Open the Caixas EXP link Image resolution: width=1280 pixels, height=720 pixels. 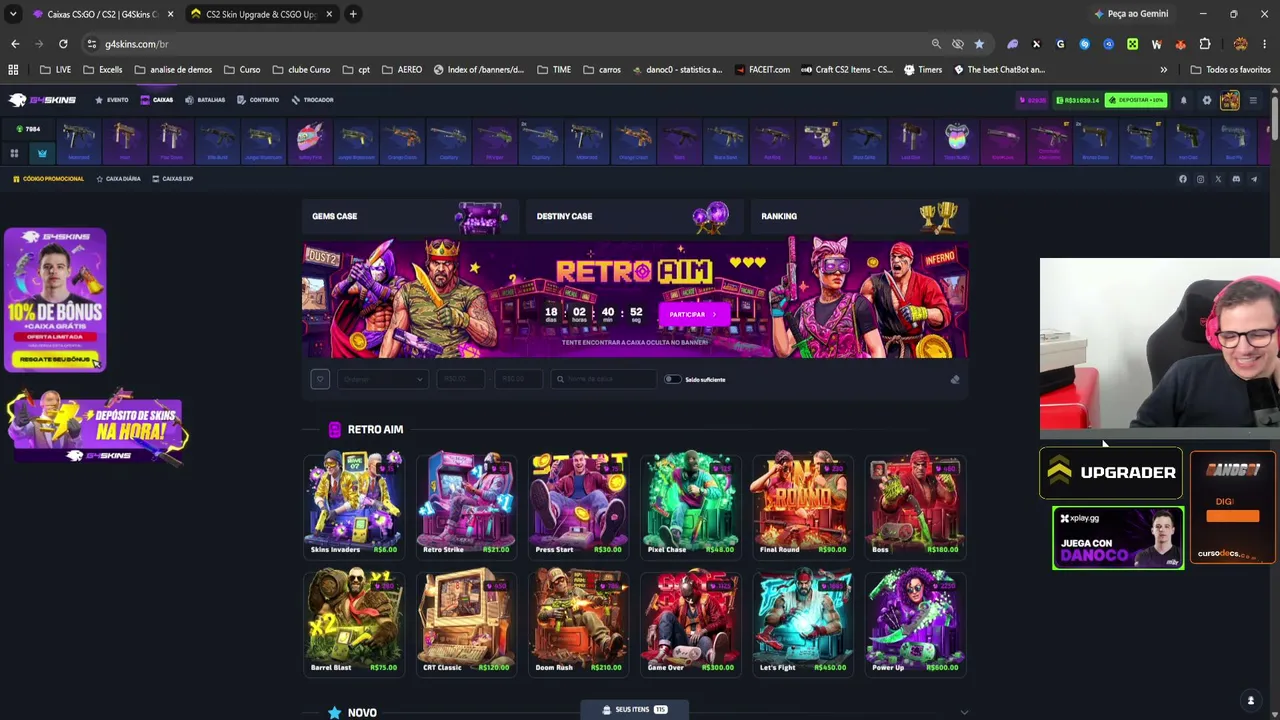pos(172,179)
